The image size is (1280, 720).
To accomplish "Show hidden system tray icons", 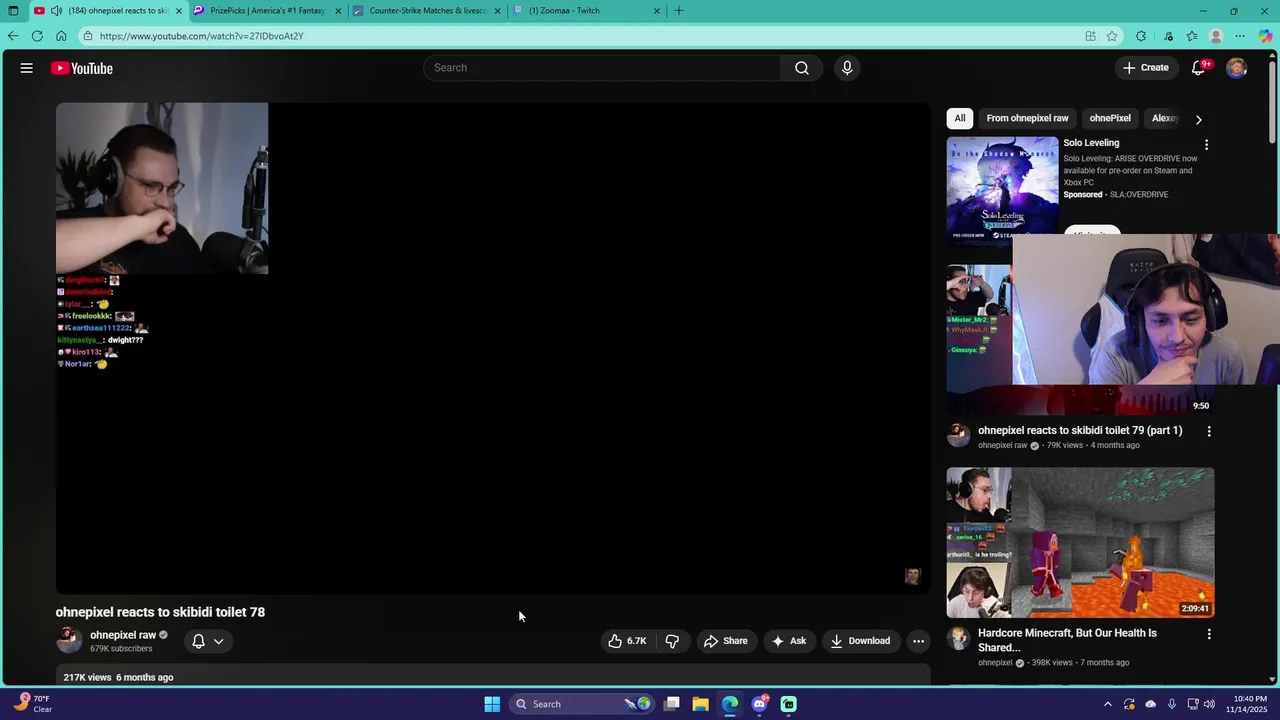I will 1107,704.
